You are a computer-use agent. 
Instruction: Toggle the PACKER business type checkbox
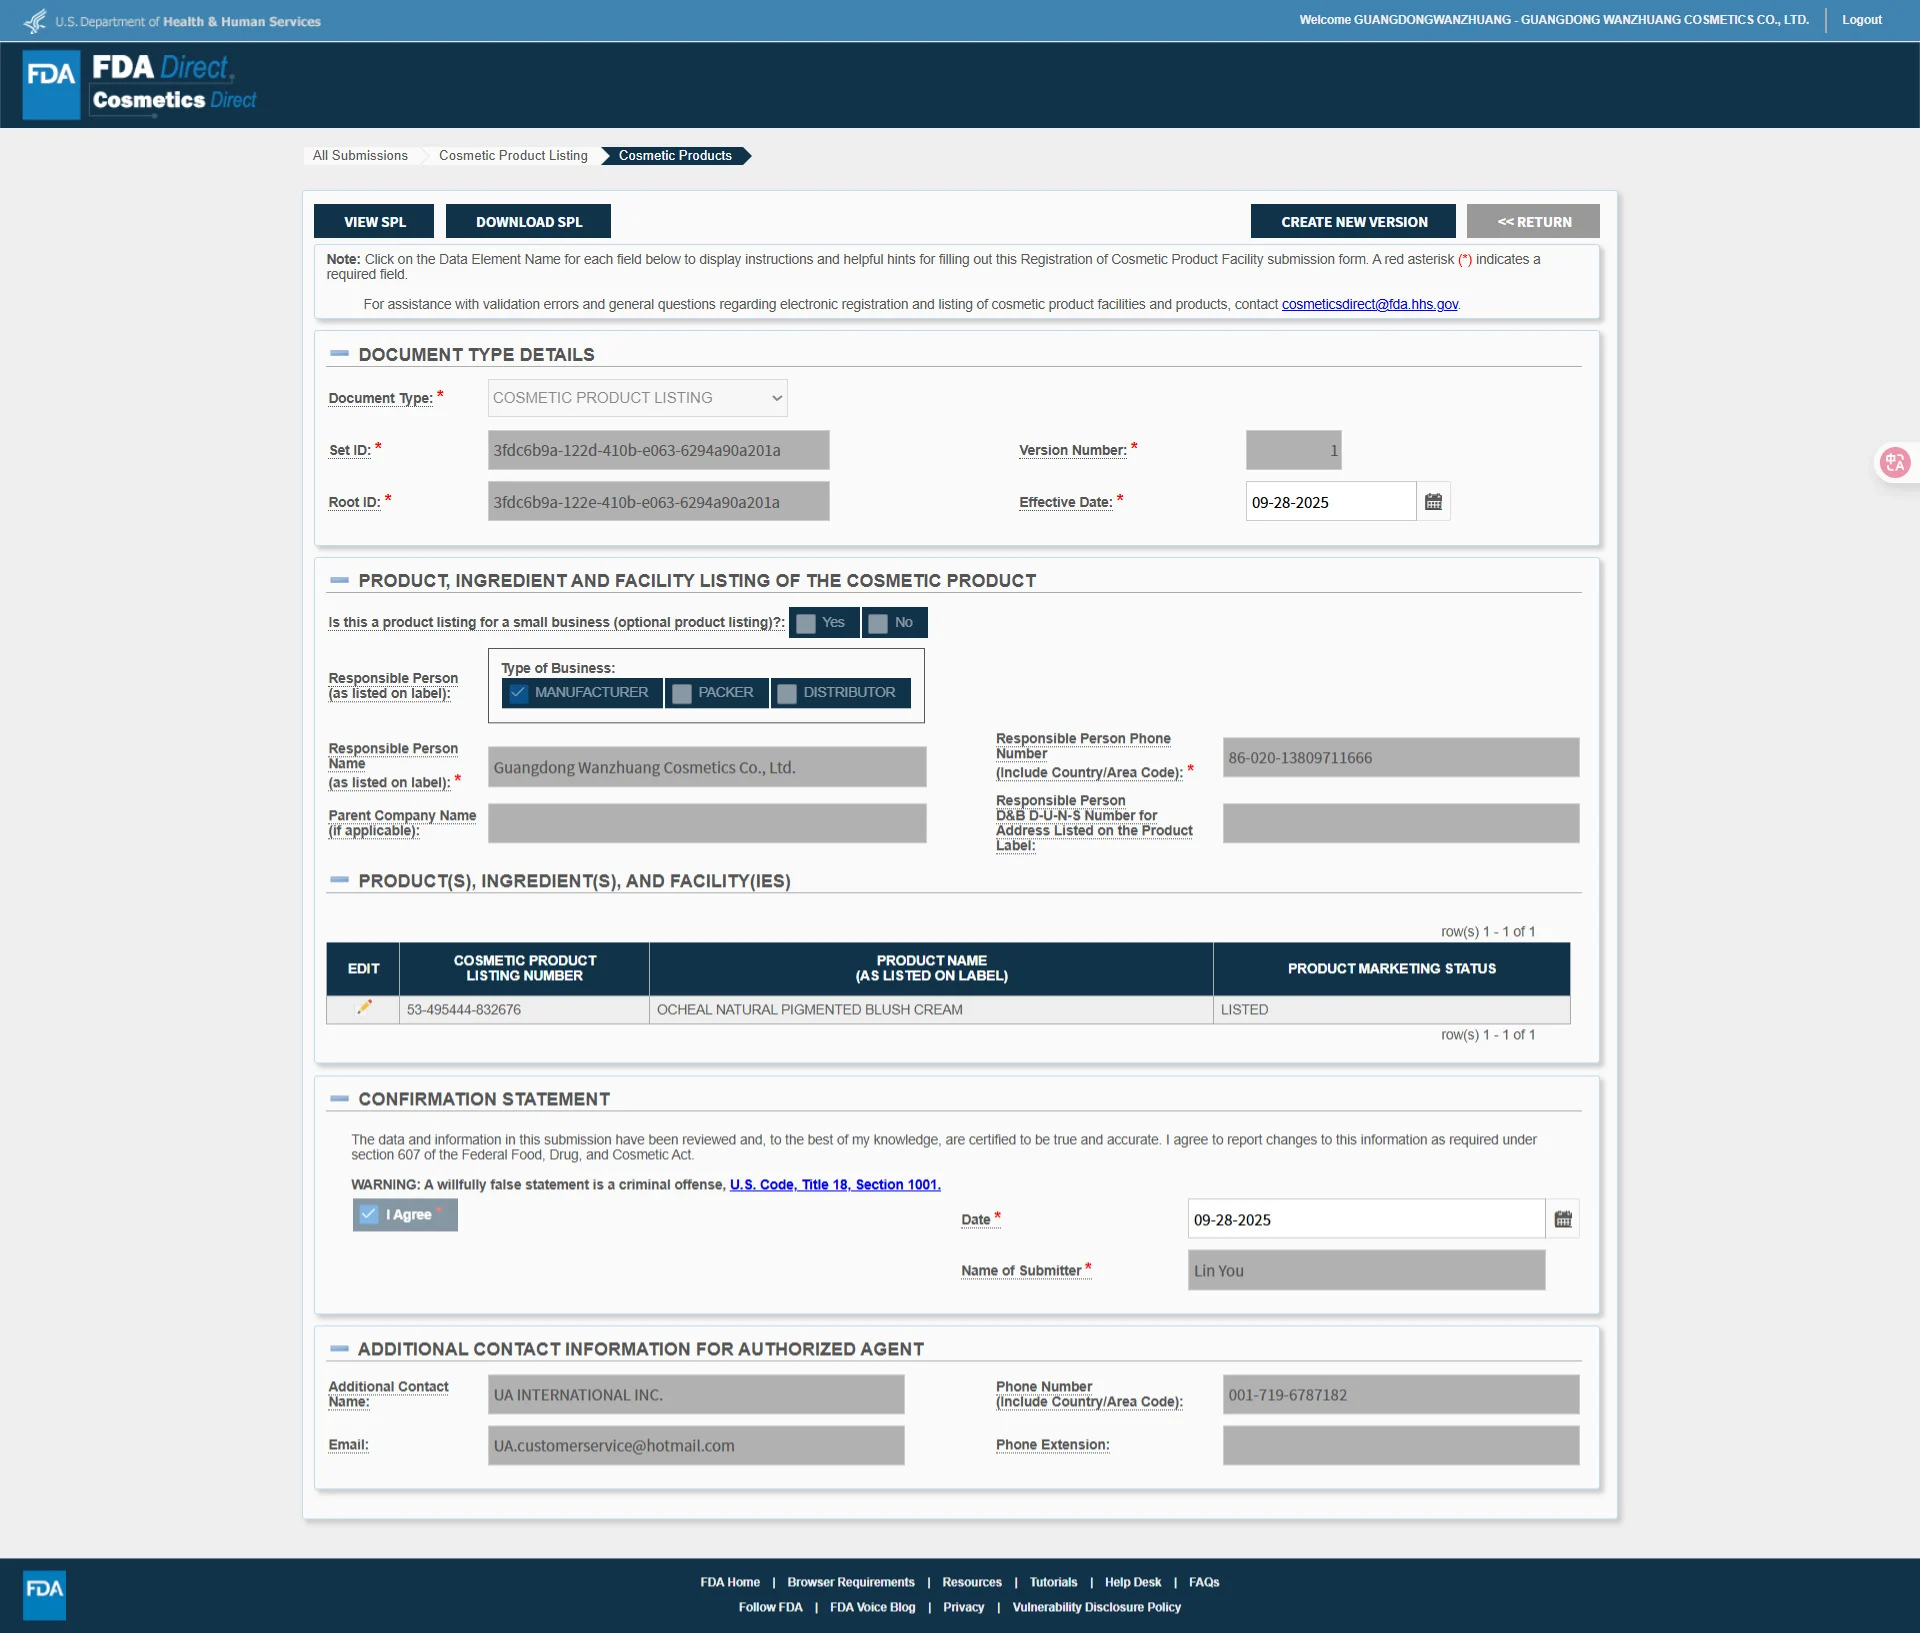pyautogui.click(x=682, y=693)
